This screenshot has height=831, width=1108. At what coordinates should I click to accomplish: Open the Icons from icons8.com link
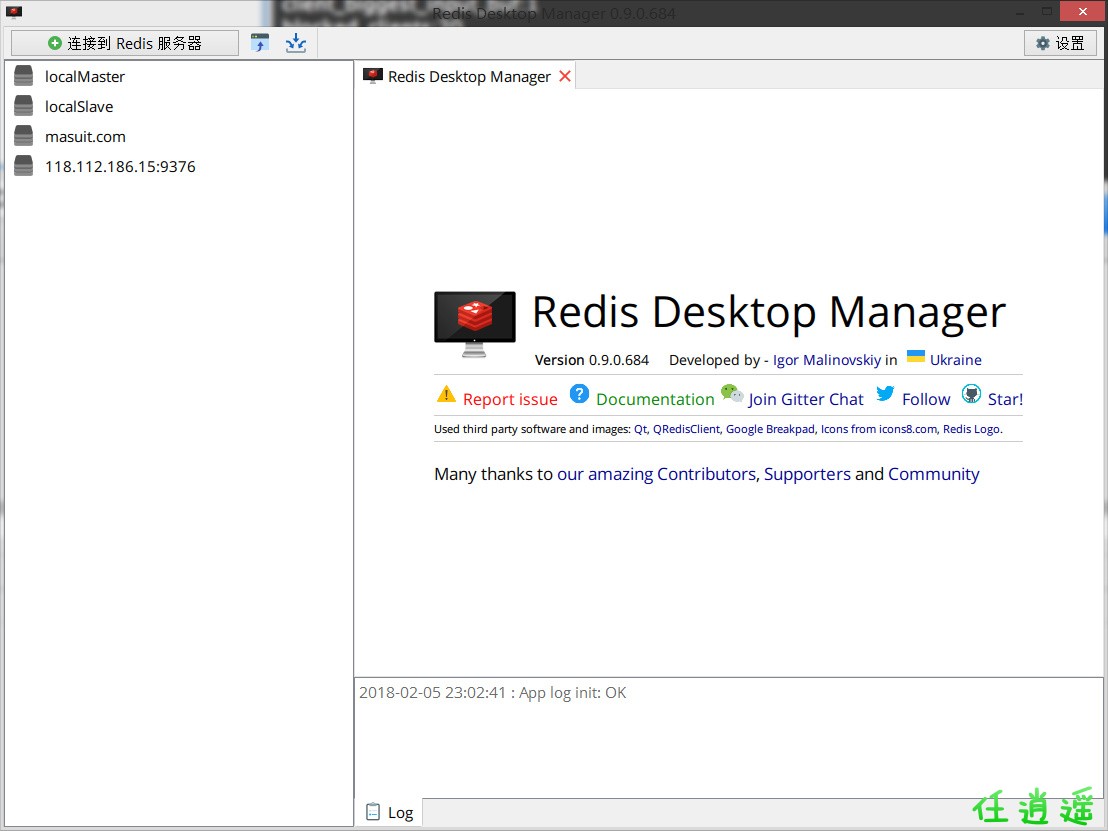tap(879, 429)
